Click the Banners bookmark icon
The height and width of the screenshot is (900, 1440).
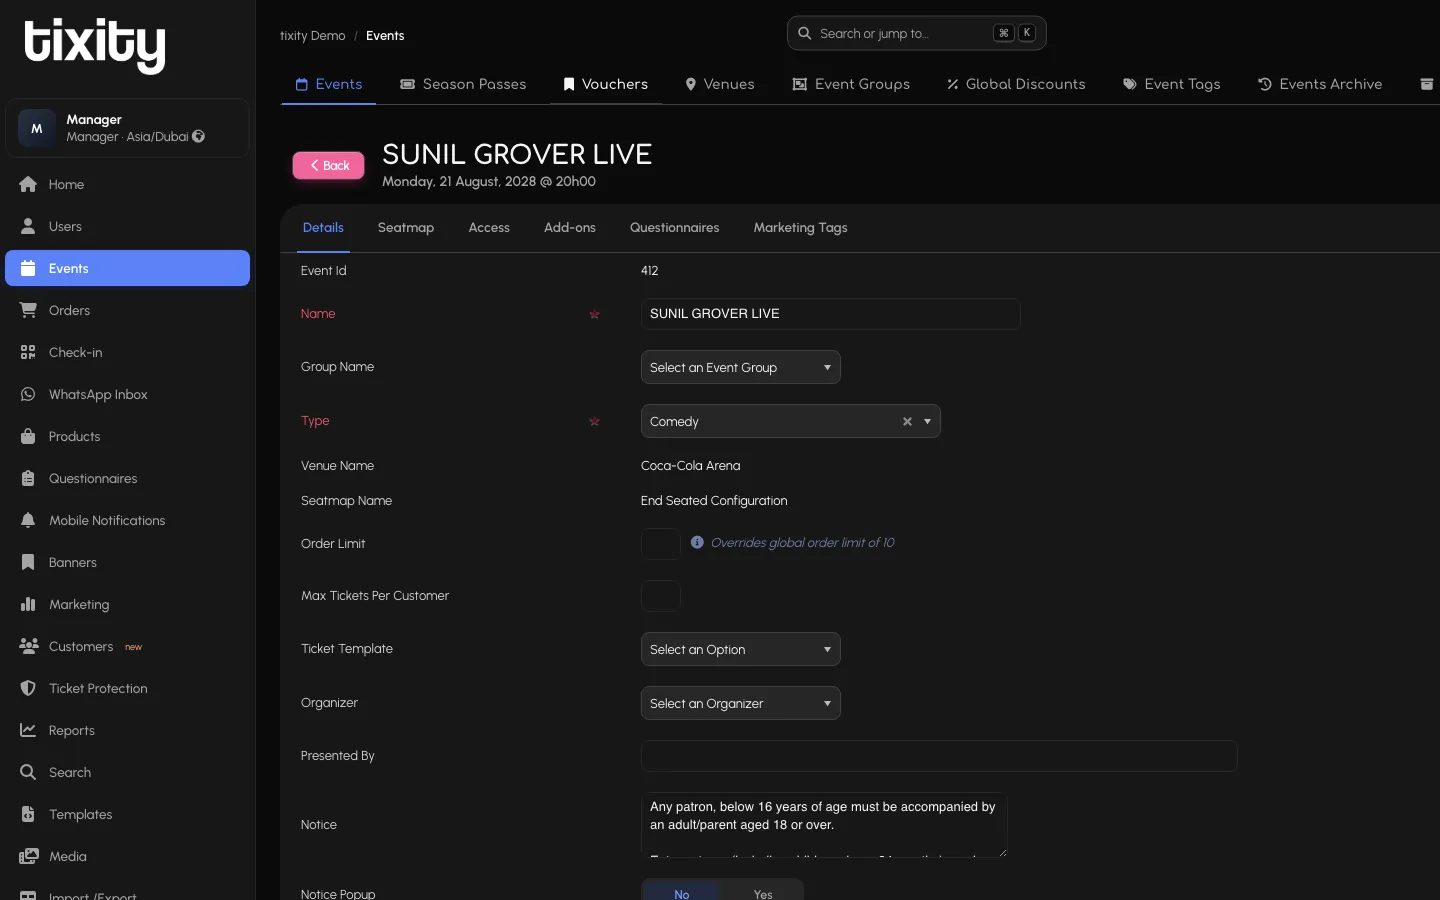pyautogui.click(x=28, y=562)
